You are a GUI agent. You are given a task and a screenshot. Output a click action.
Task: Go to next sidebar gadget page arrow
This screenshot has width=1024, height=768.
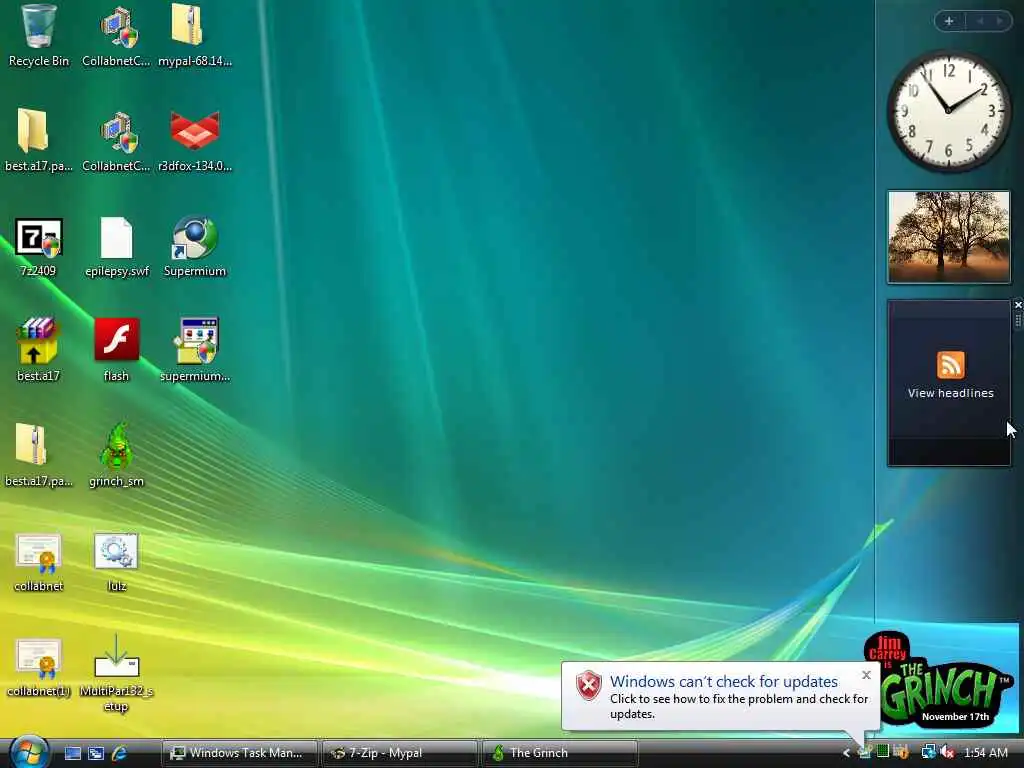tap(1000, 21)
